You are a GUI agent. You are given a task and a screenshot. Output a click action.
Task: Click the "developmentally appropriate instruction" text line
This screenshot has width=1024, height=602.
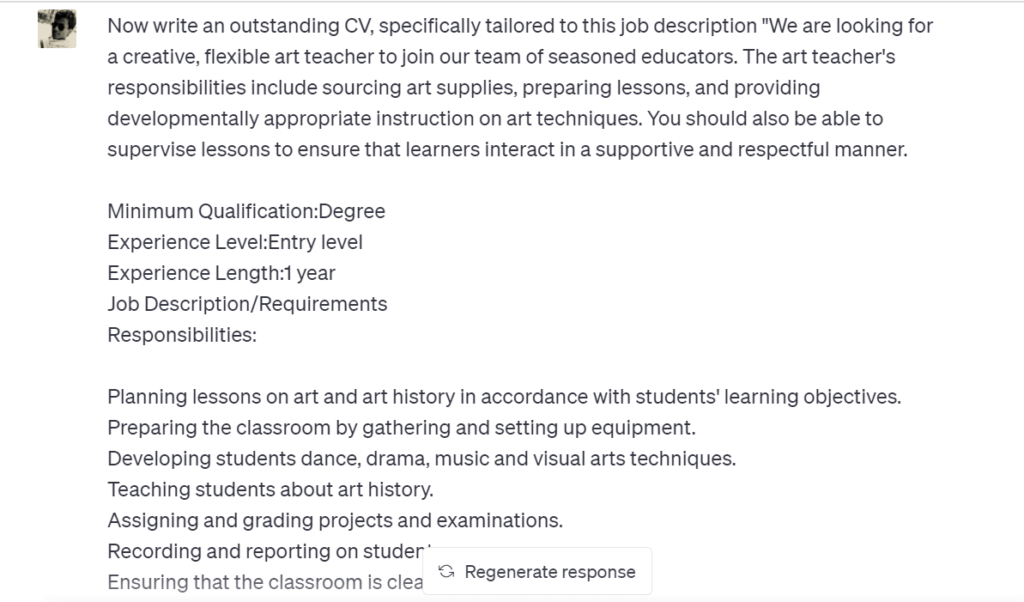point(495,118)
